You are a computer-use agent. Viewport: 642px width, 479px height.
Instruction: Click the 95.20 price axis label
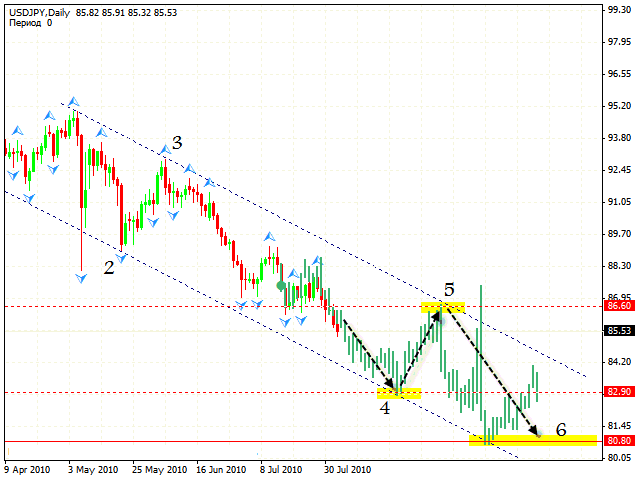619,106
